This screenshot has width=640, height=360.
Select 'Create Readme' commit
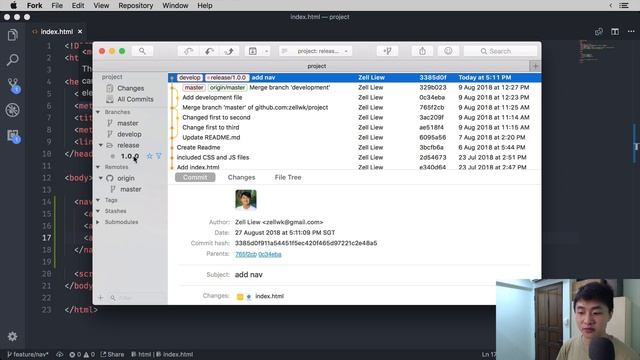point(354,147)
